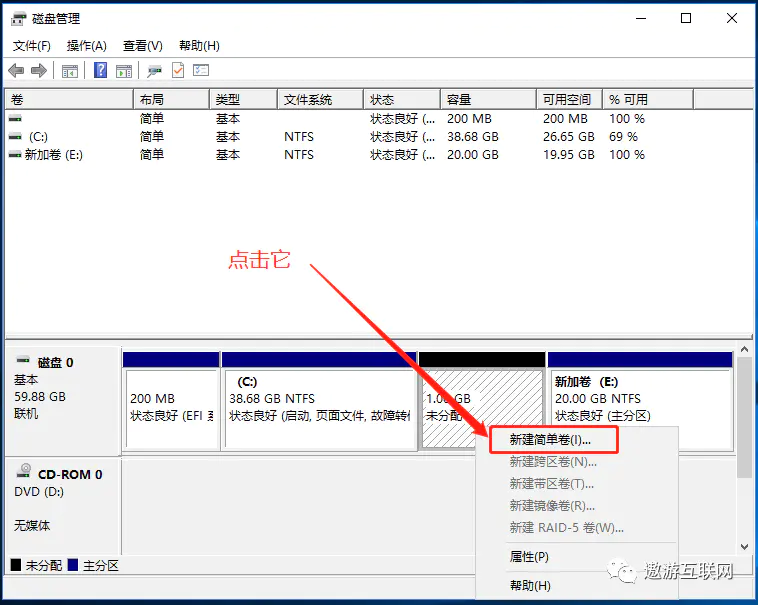Open the 查看(V) menu

tap(143, 46)
